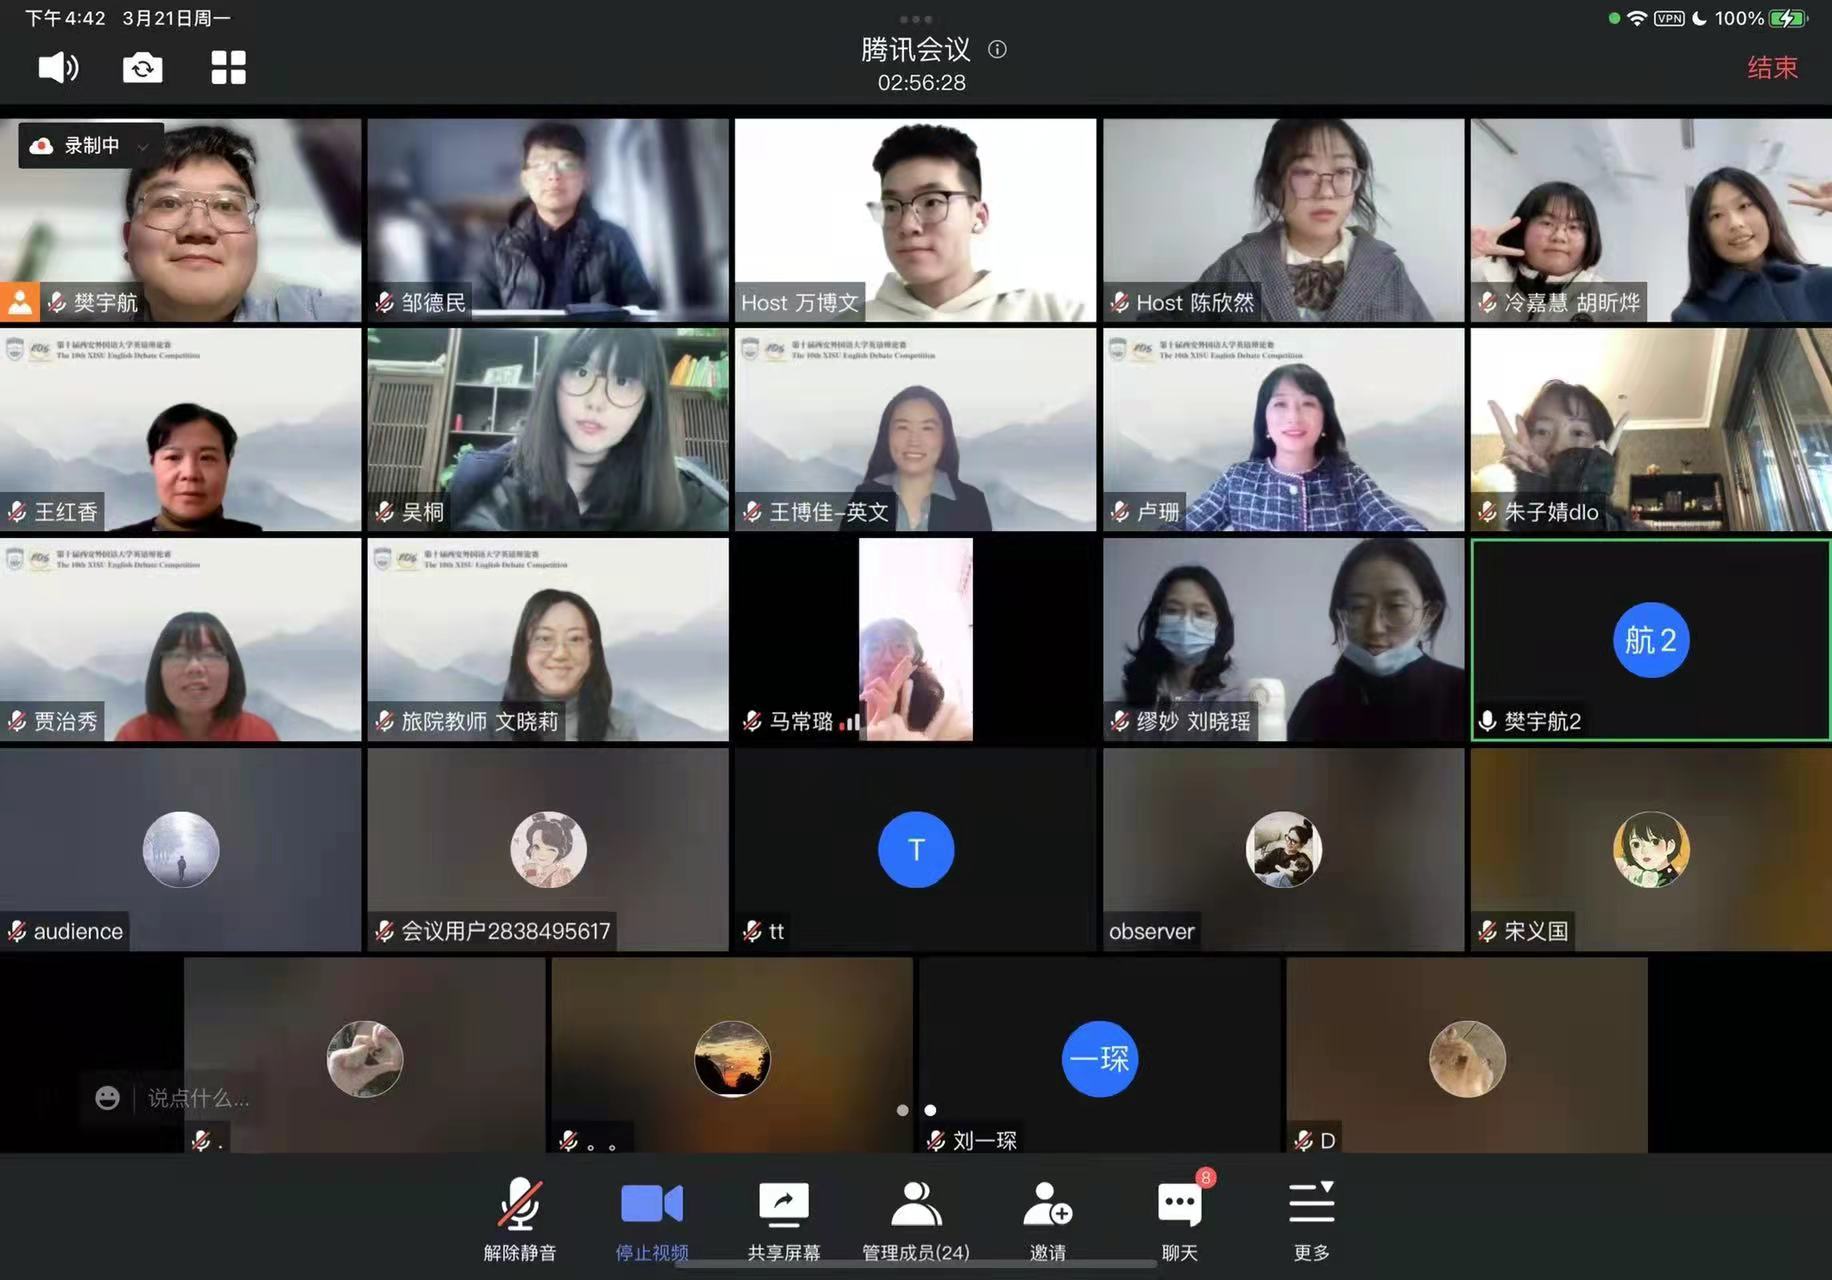Expand the 录制中 recording dropdown
The image size is (1832, 1280).
pos(143,146)
